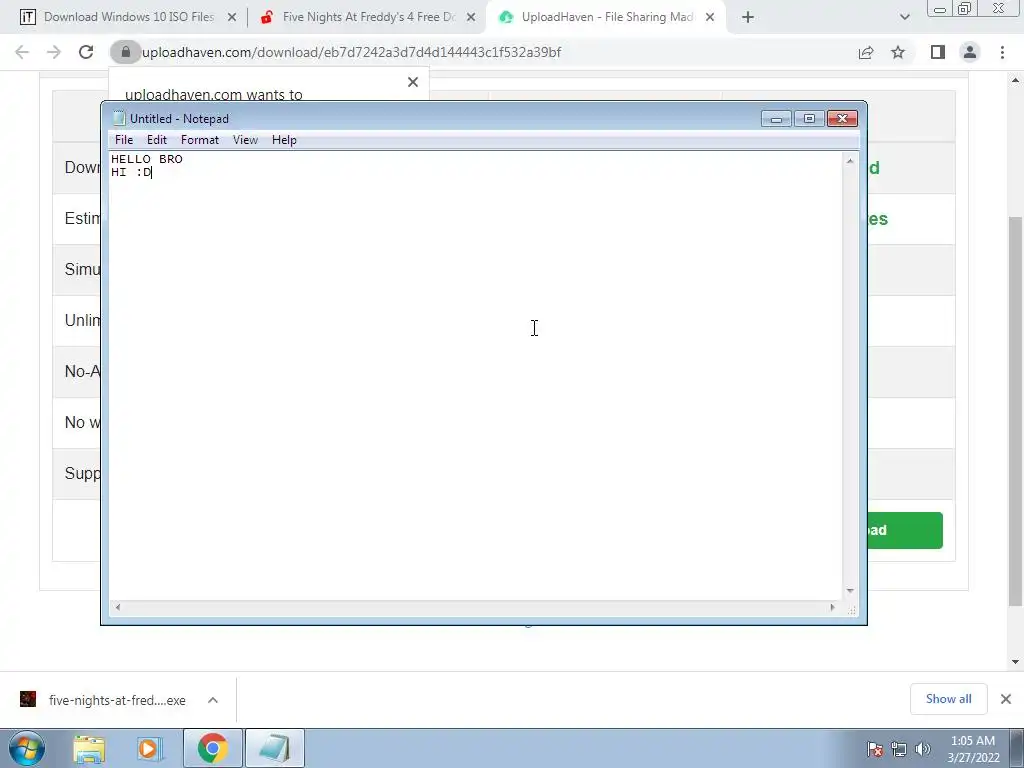1024x768 pixels.
Task: Close the Download Windows 10 ISO tab
Action: 232,18
